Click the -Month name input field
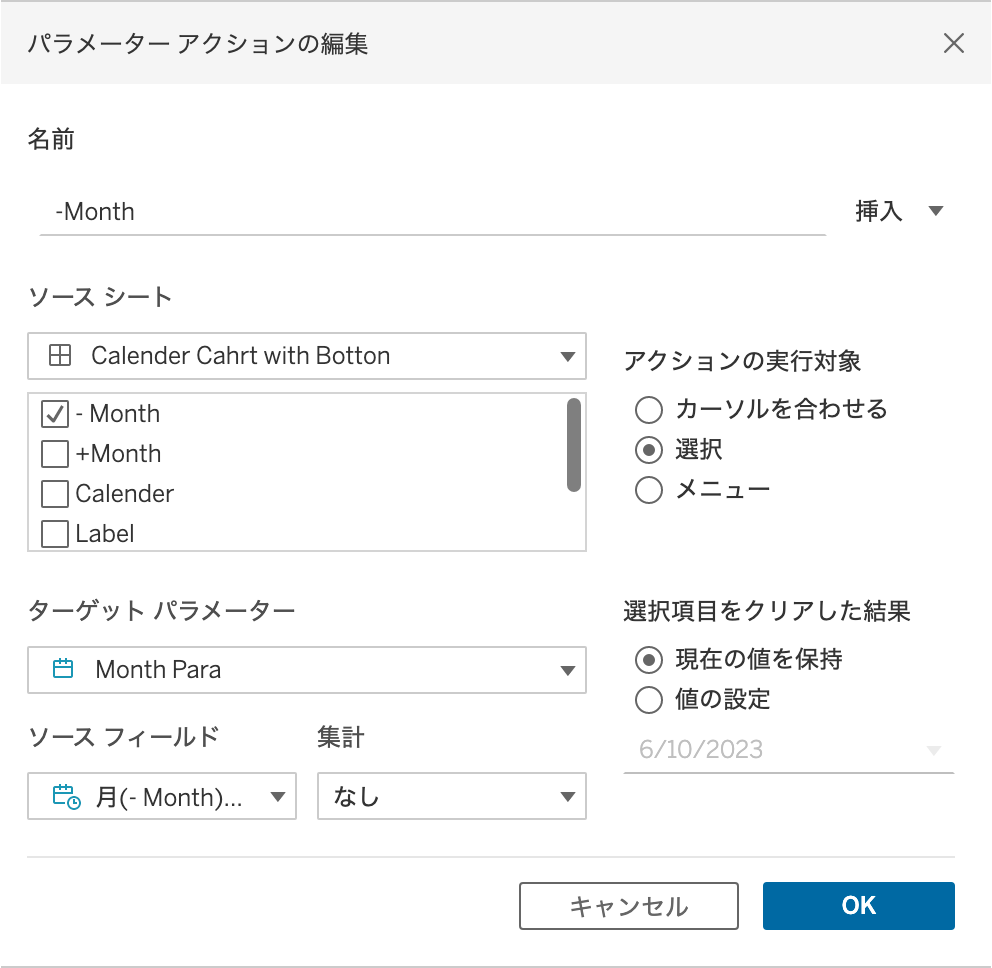This screenshot has width=992, height=968. coord(432,212)
